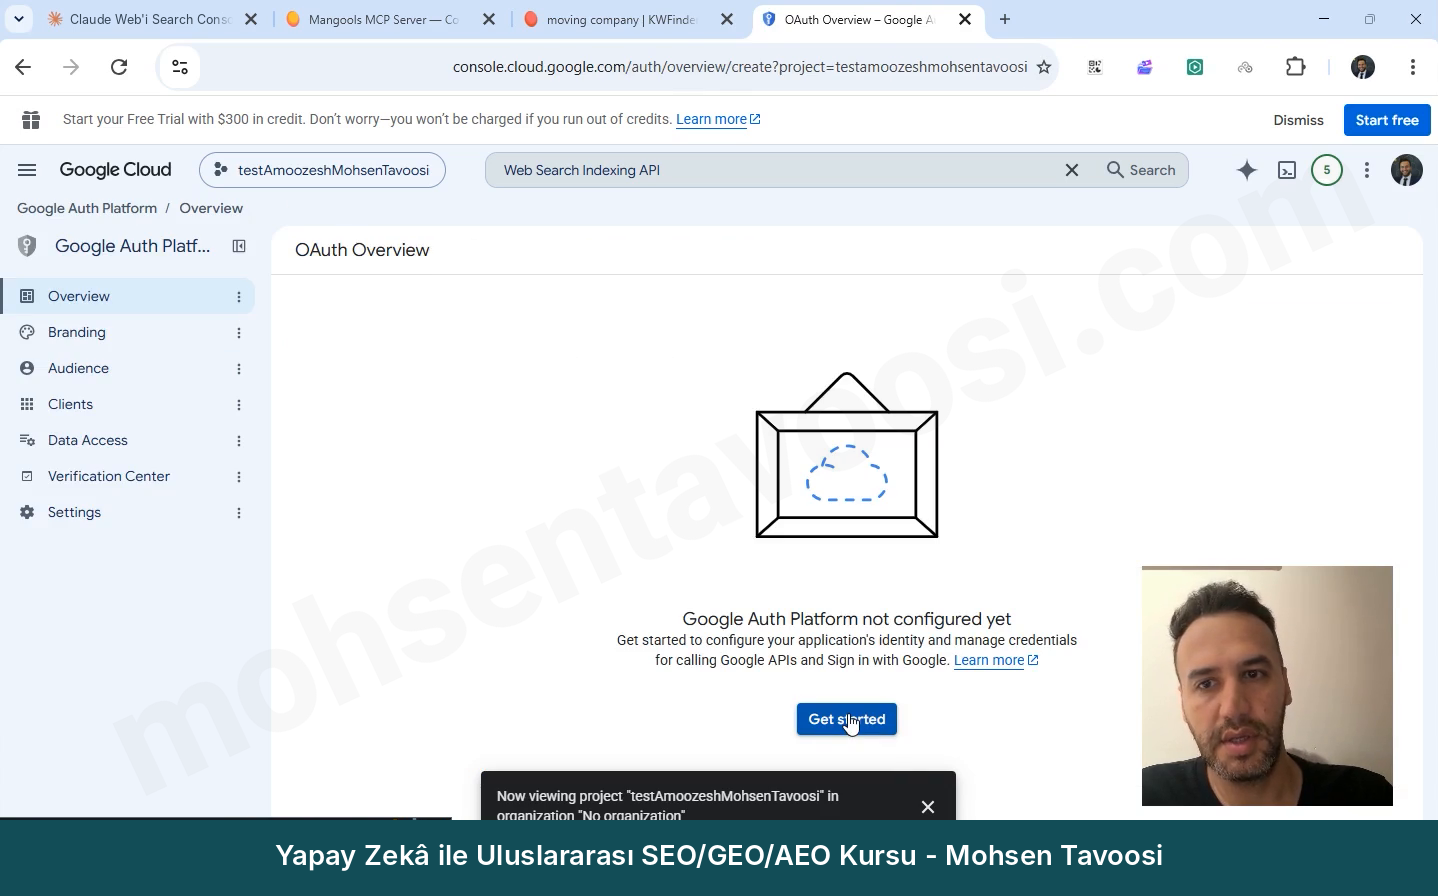
Task: Click the Overview grid icon in sidebar
Action: coord(27,296)
